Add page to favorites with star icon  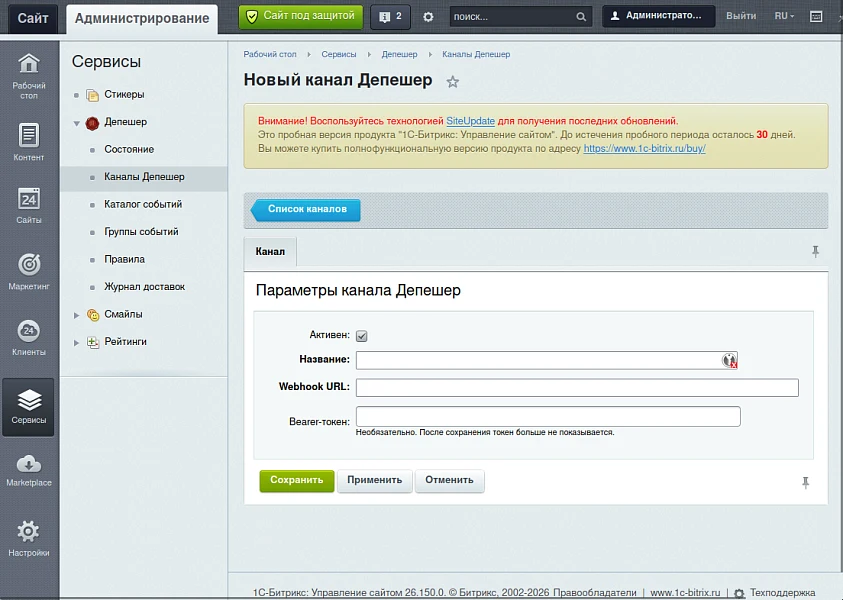click(453, 82)
